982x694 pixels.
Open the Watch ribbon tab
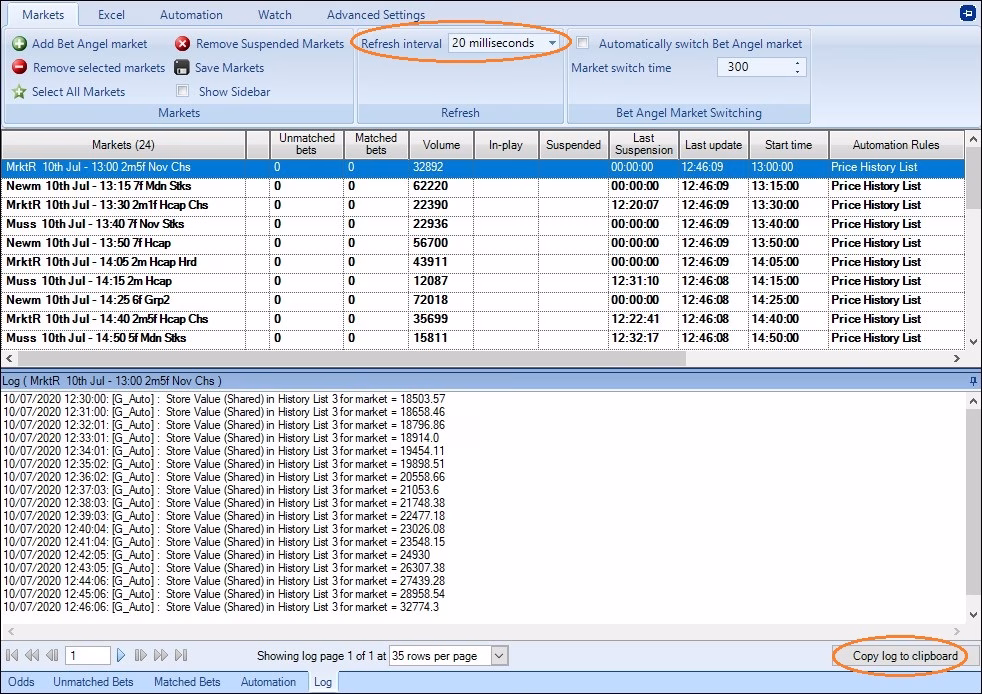tap(274, 14)
